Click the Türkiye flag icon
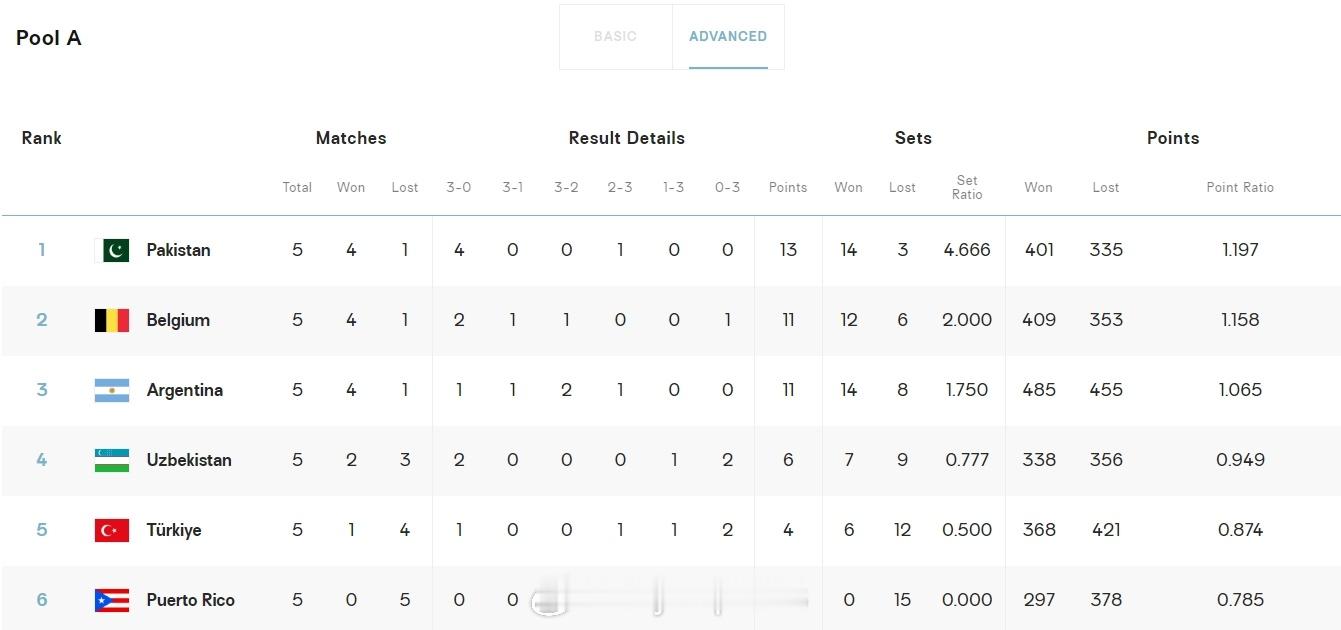Screen dimensions: 1341x630 (x=112, y=530)
